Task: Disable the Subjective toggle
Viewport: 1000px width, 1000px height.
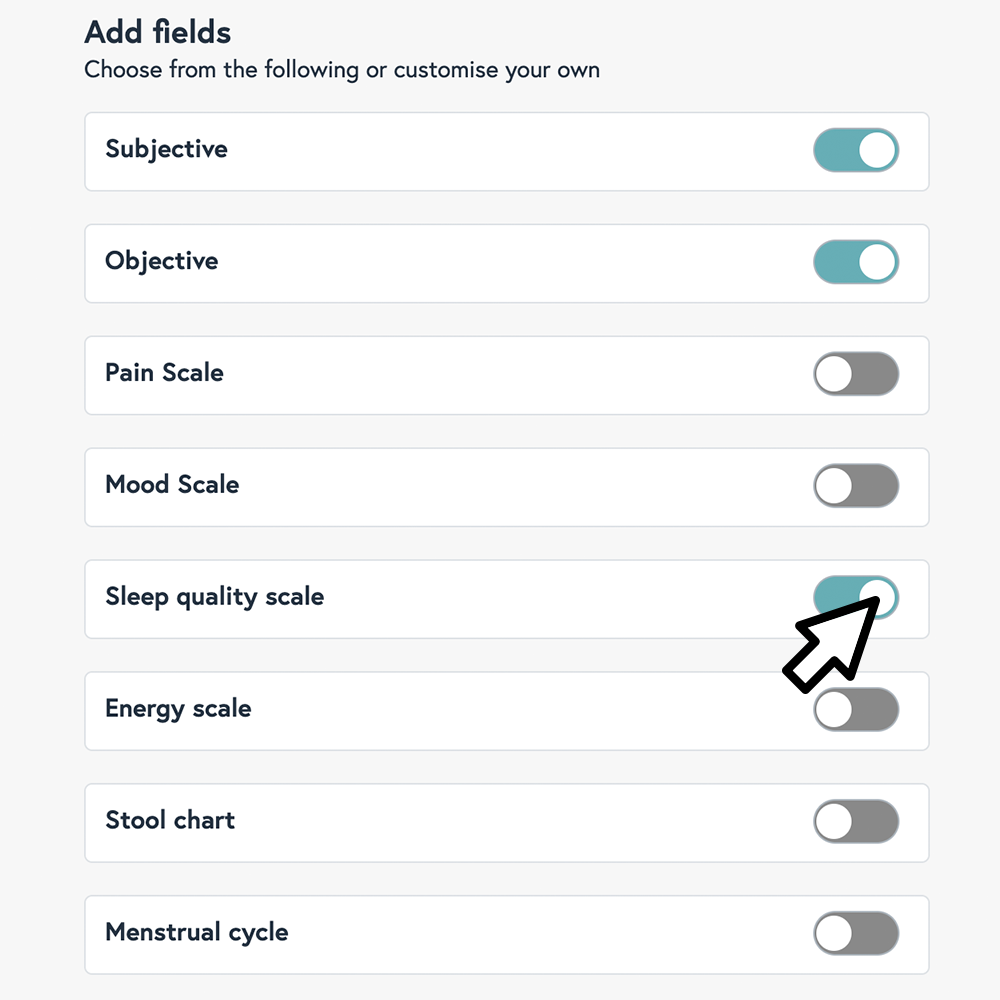Action: (856, 151)
